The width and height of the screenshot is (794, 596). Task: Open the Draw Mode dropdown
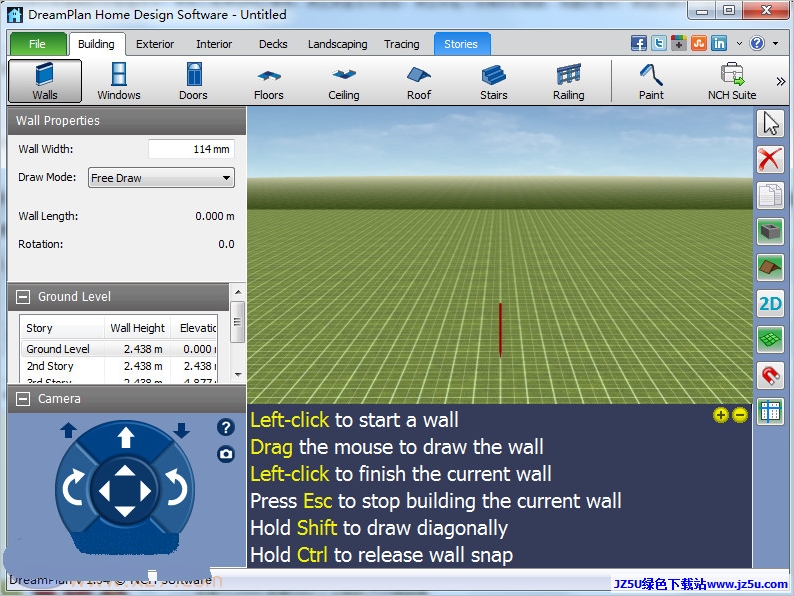pyautogui.click(x=161, y=178)
